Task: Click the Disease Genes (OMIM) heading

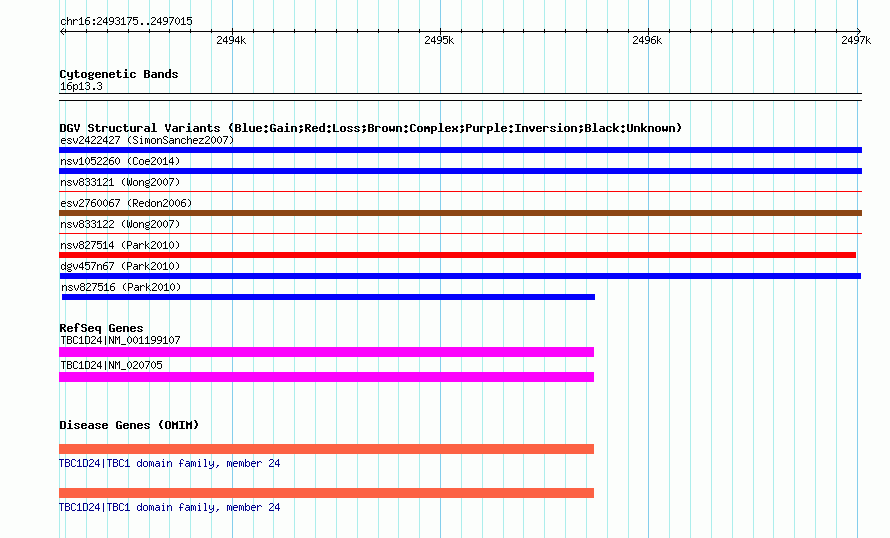Action: tap(129, 425)
